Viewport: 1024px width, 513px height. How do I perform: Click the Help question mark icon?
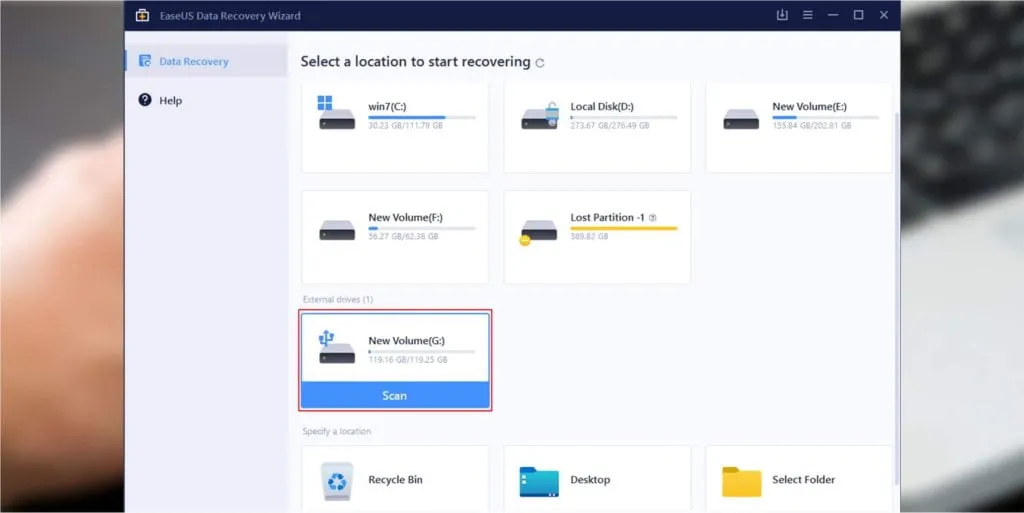pos(145,100)
